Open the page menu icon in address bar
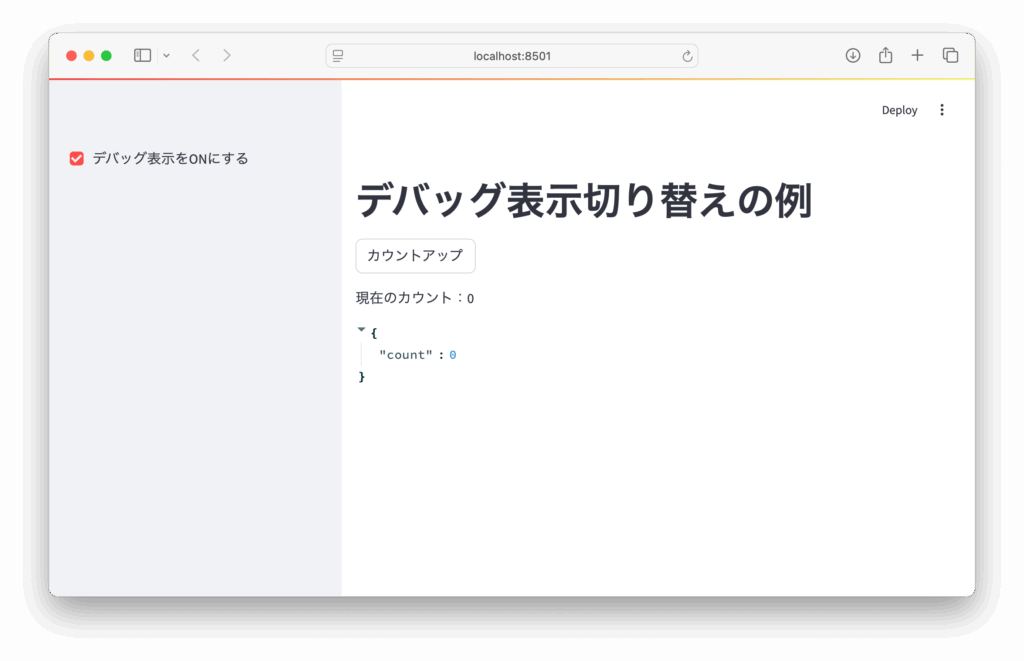Image resolution: width=1024 pixels, height=661 pixels. 338,56
